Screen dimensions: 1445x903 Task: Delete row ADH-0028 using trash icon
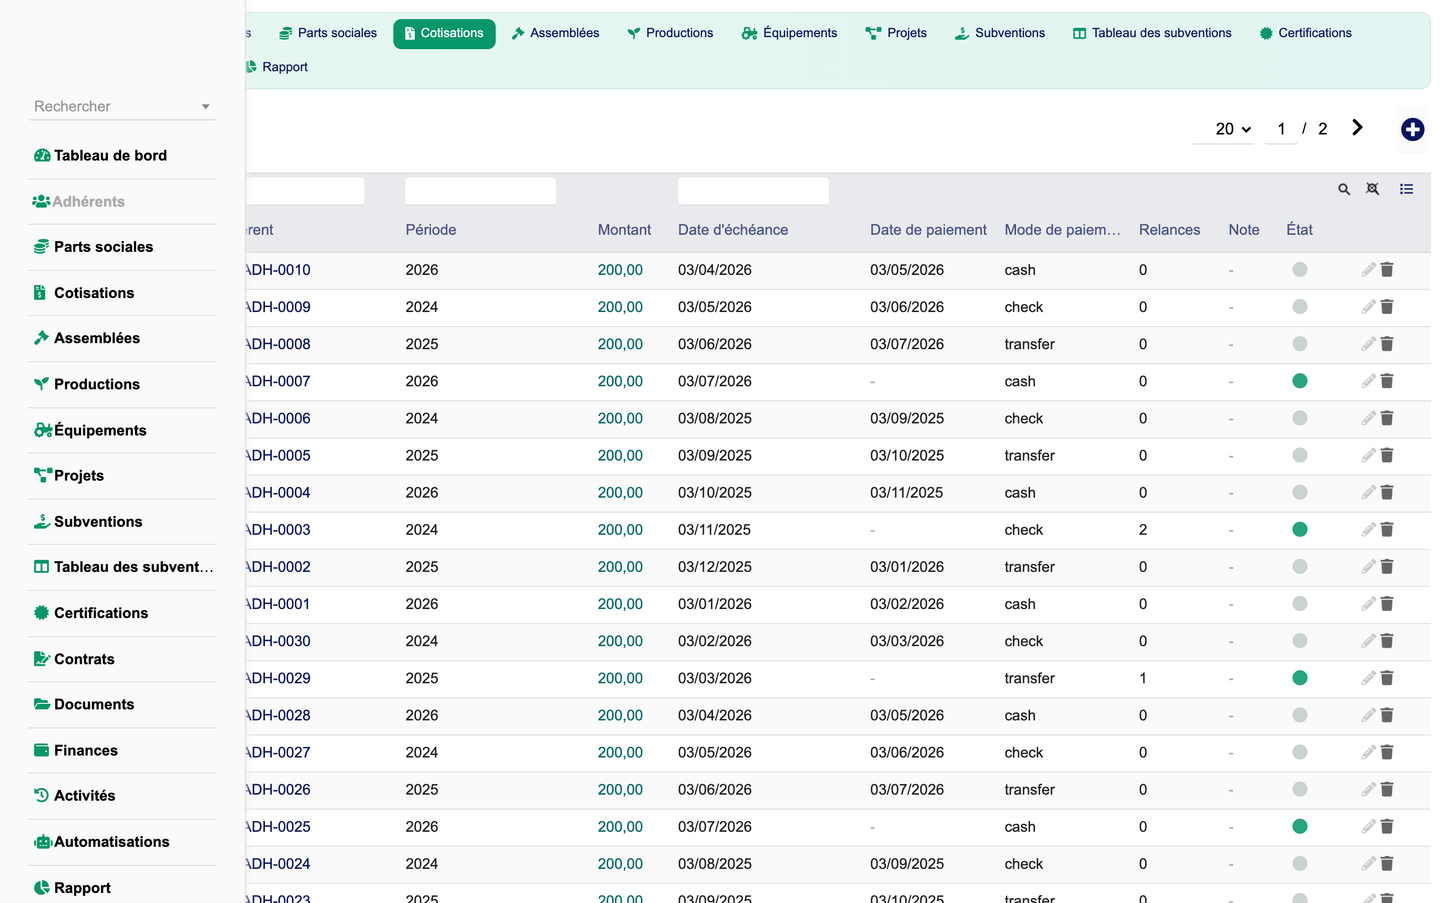coord(1387,715)
